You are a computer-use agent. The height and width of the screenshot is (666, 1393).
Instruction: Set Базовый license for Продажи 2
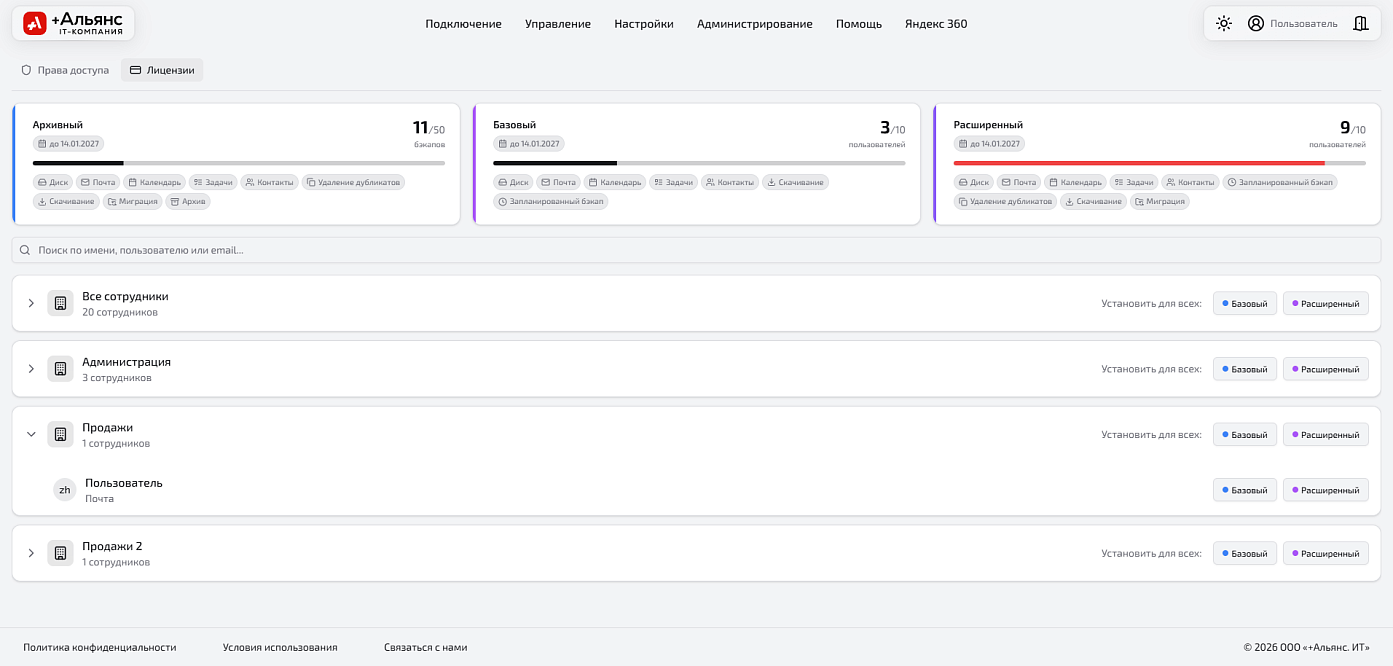[x=1245, y=553]
